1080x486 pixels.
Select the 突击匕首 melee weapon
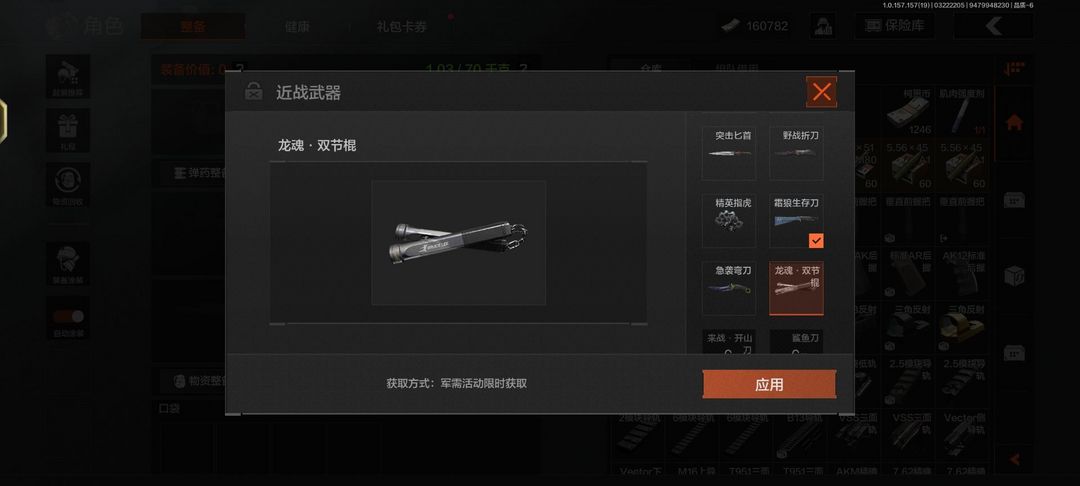[x=728, y=153]
